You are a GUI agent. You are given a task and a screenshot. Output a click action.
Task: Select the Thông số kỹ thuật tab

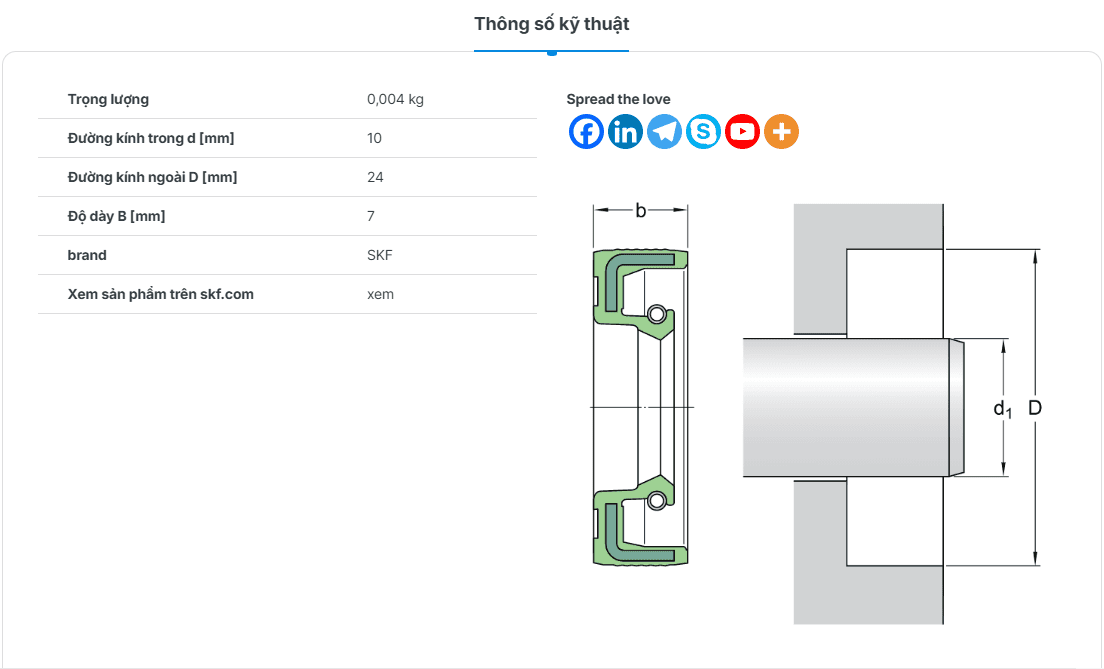pos(551,24)
